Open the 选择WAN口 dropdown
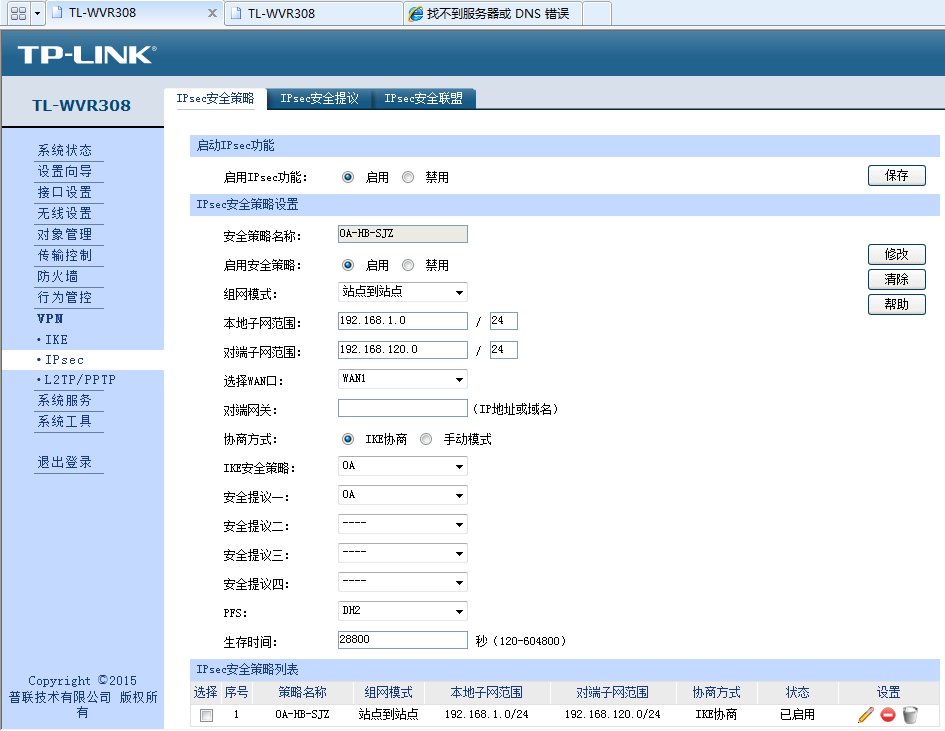 (403, 379)
